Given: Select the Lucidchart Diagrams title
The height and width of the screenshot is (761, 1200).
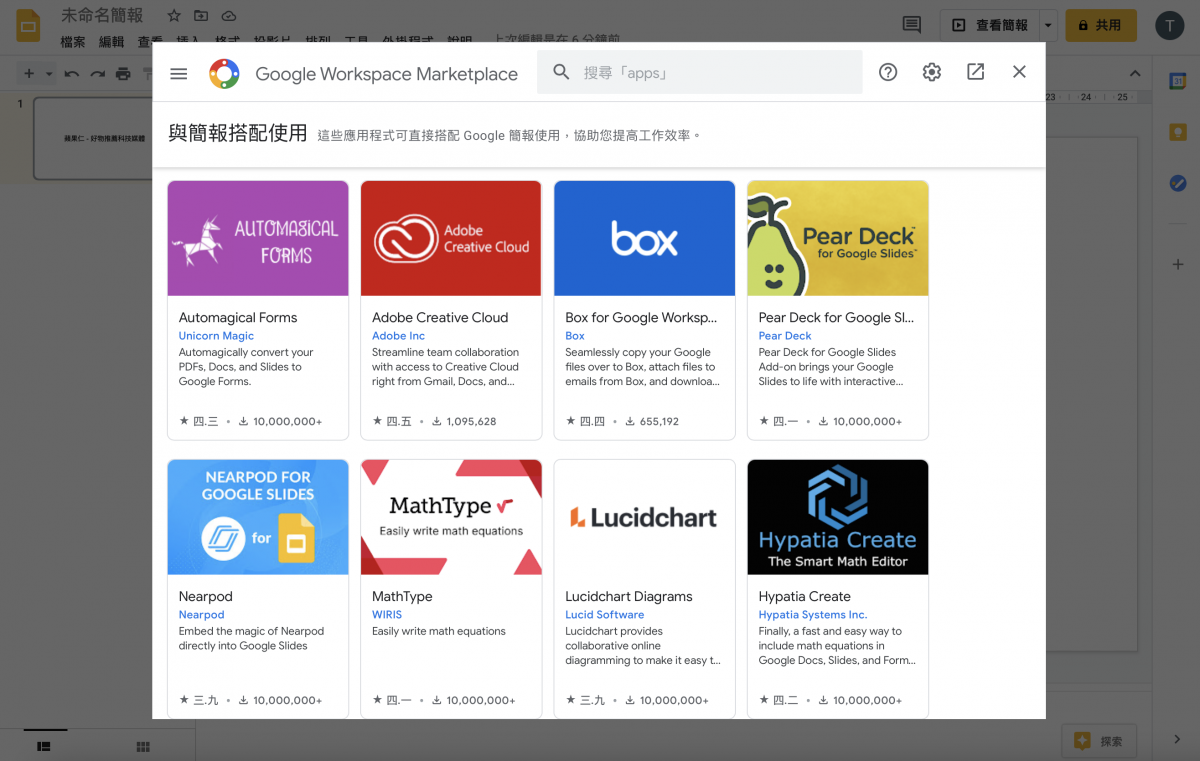Looking at the screenshot, I should (x=629, y=596).
